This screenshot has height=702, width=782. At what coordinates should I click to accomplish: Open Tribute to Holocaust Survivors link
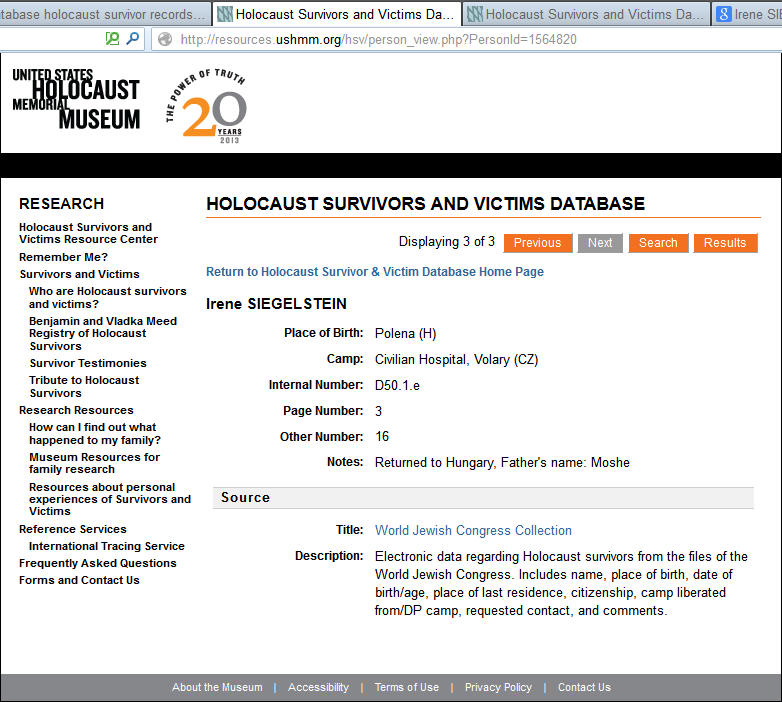[x=84, y=386]
